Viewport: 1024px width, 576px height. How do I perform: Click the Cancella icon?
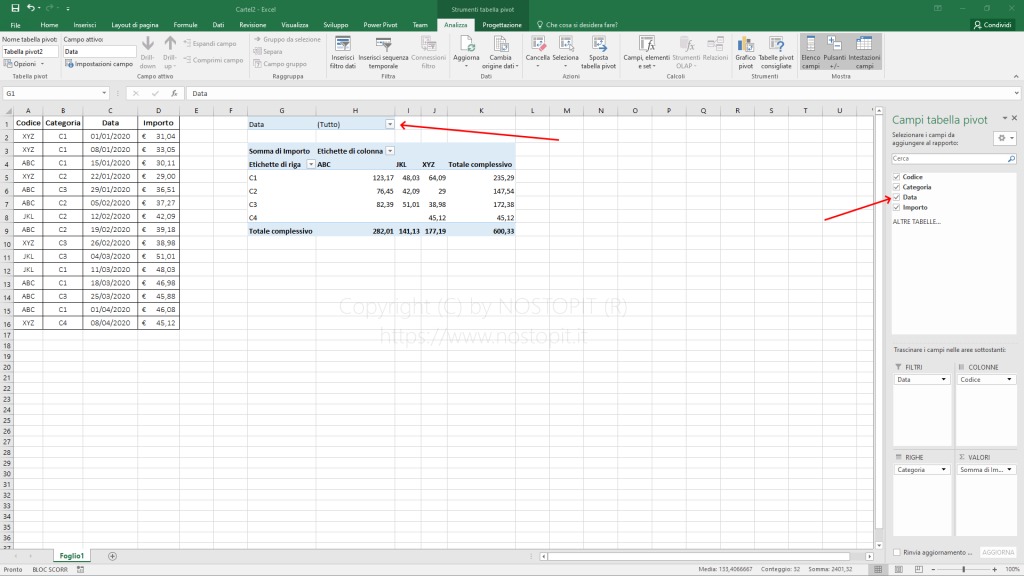538,44
